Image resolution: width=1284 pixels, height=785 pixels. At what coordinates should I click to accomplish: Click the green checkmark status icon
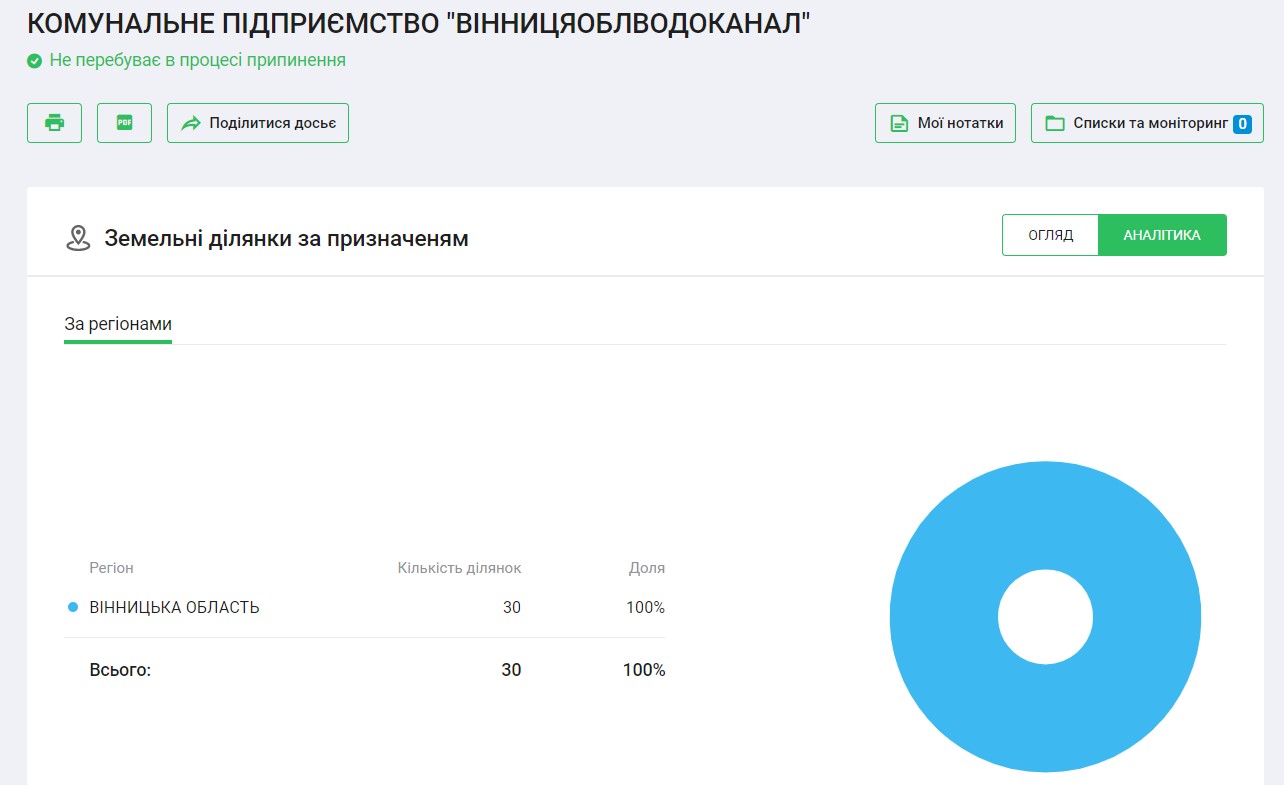click(x=34, y=61)
